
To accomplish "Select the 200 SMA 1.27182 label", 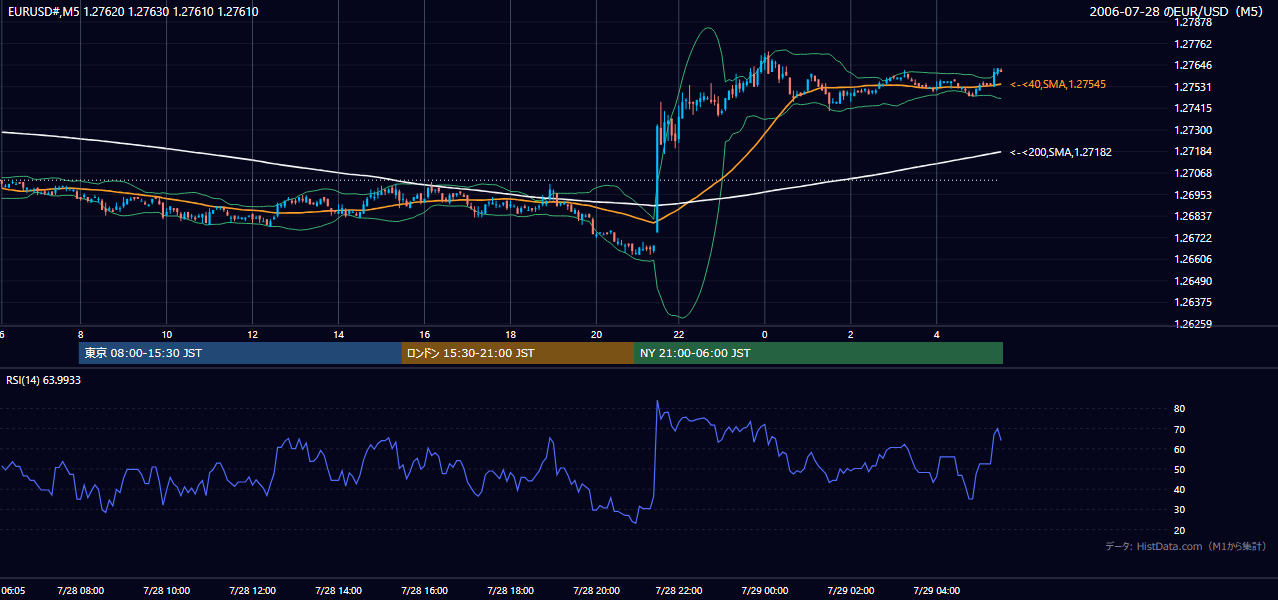I will [x=1061, y=153].
